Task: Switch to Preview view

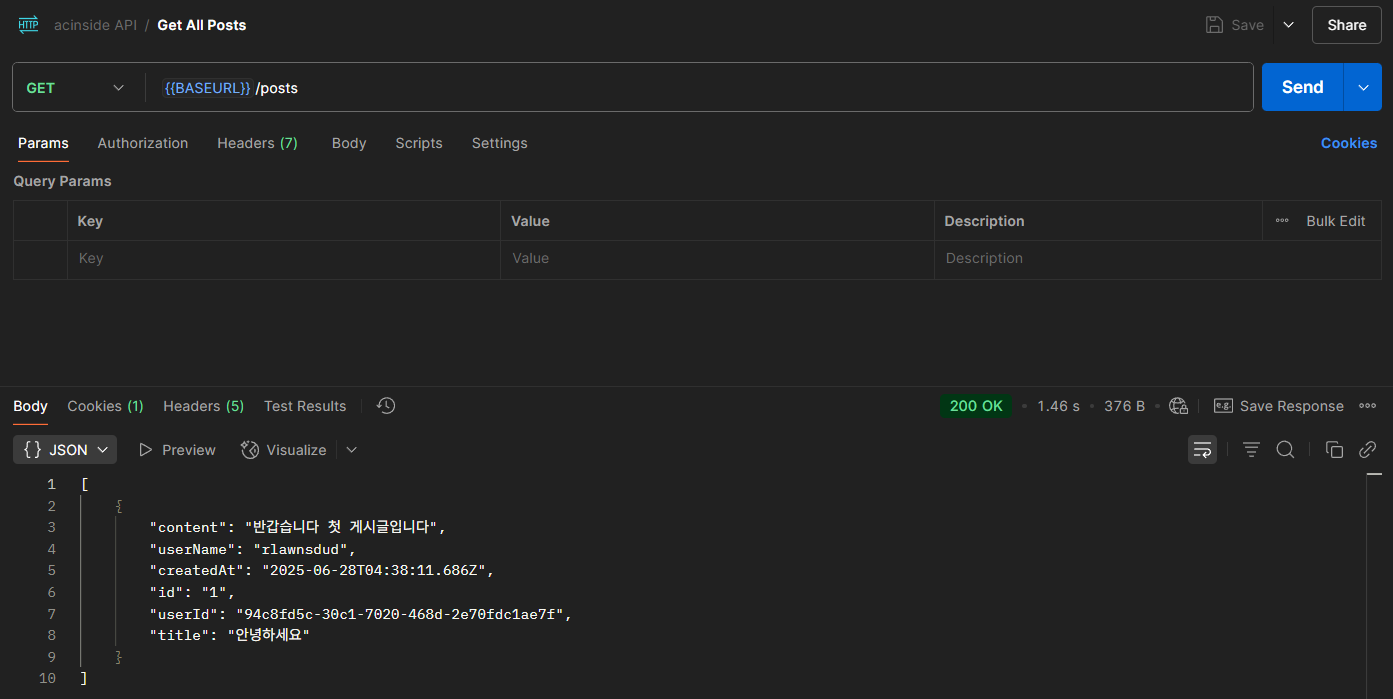Action: tap(177, 450)
